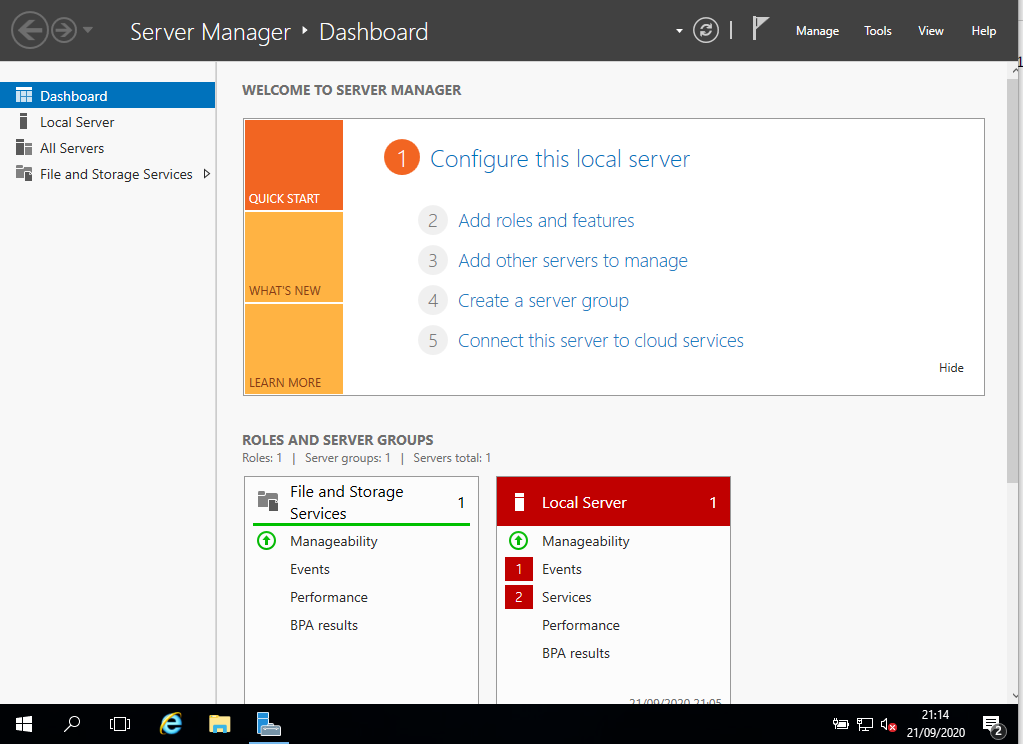The image size is (1023, 744).
Task: Open Services in Local Server tile
Action: click(566, 597)
